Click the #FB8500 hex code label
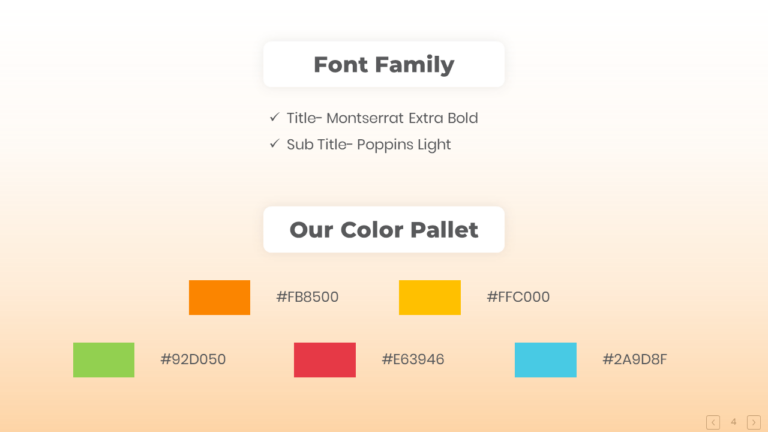Image resolution: width=768 pixels, height=432 pixels. 307,297
